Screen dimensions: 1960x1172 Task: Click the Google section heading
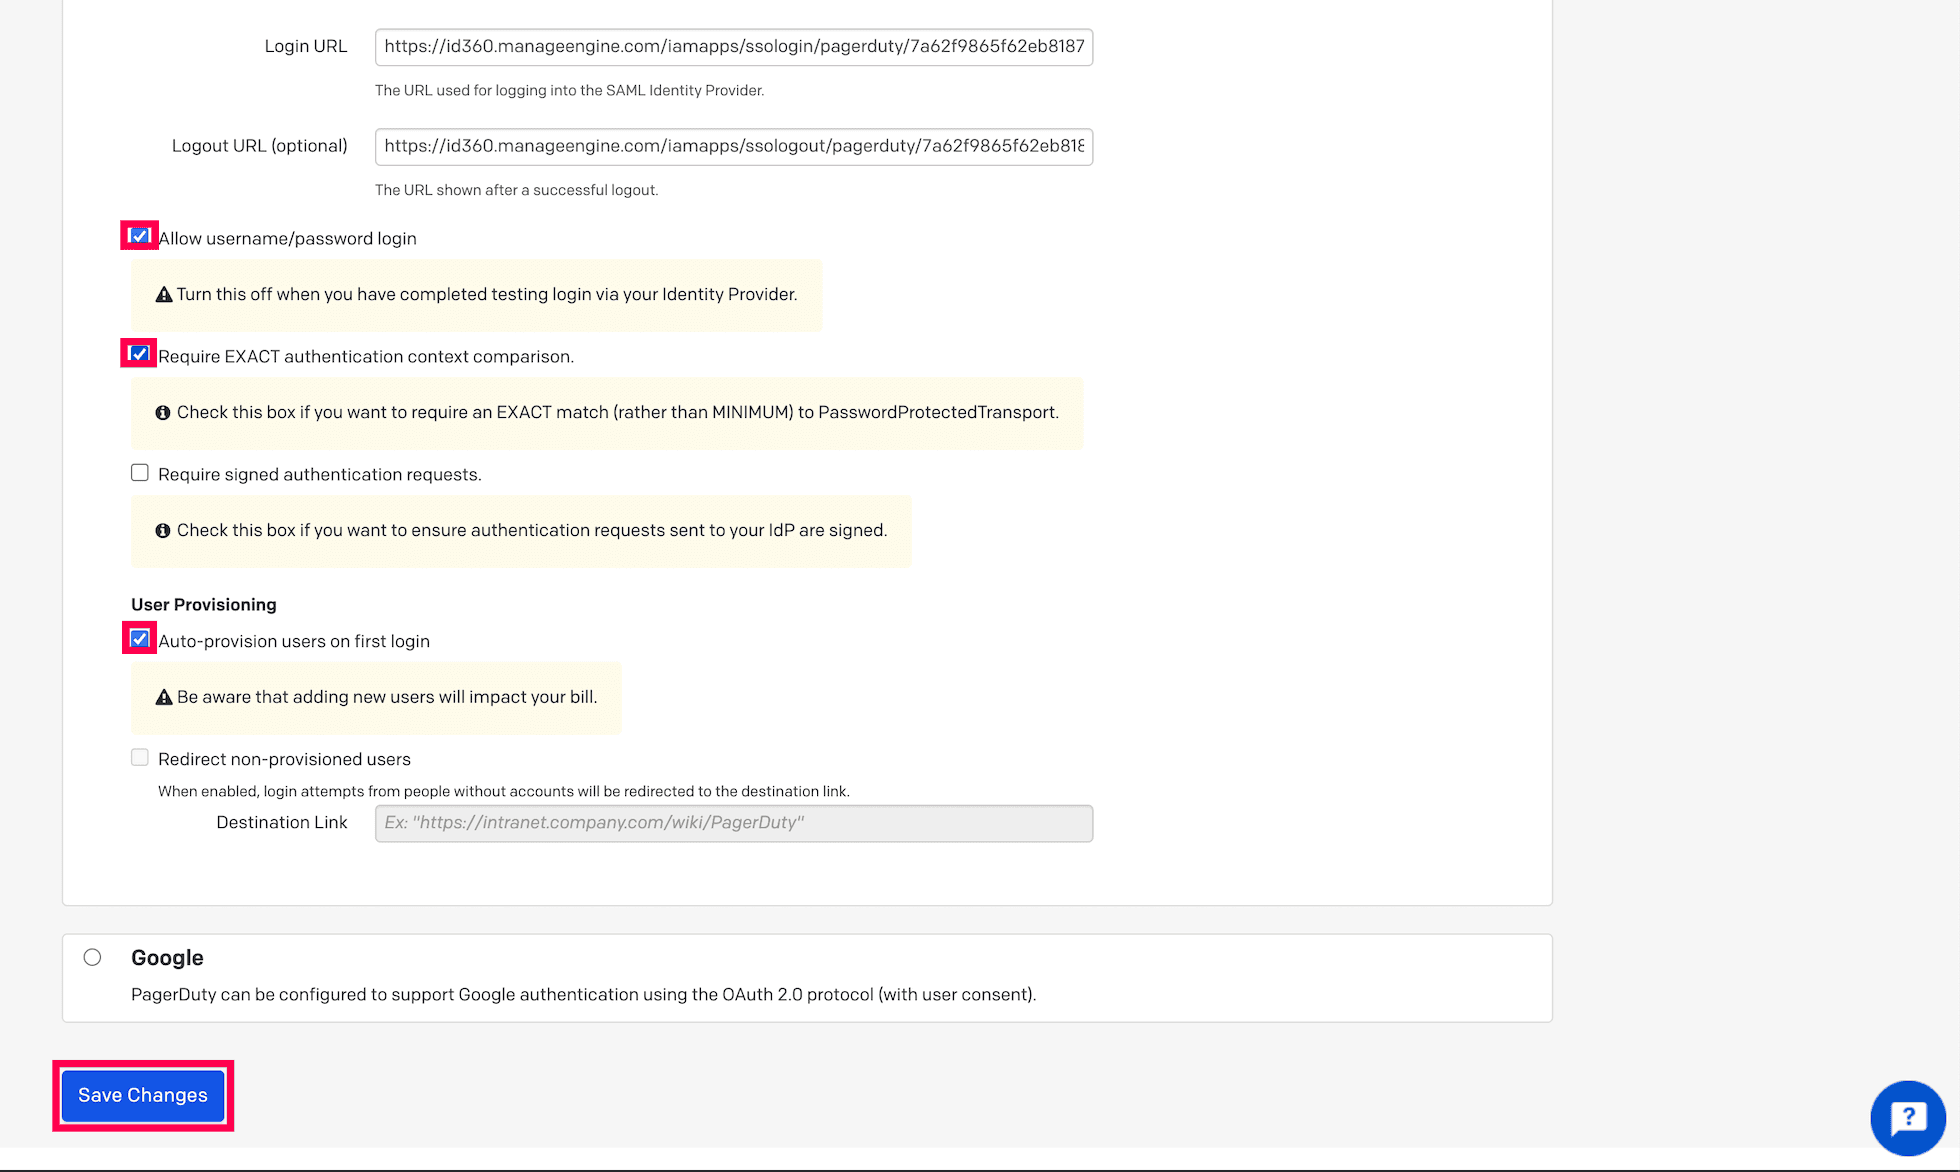pos(166,957)
